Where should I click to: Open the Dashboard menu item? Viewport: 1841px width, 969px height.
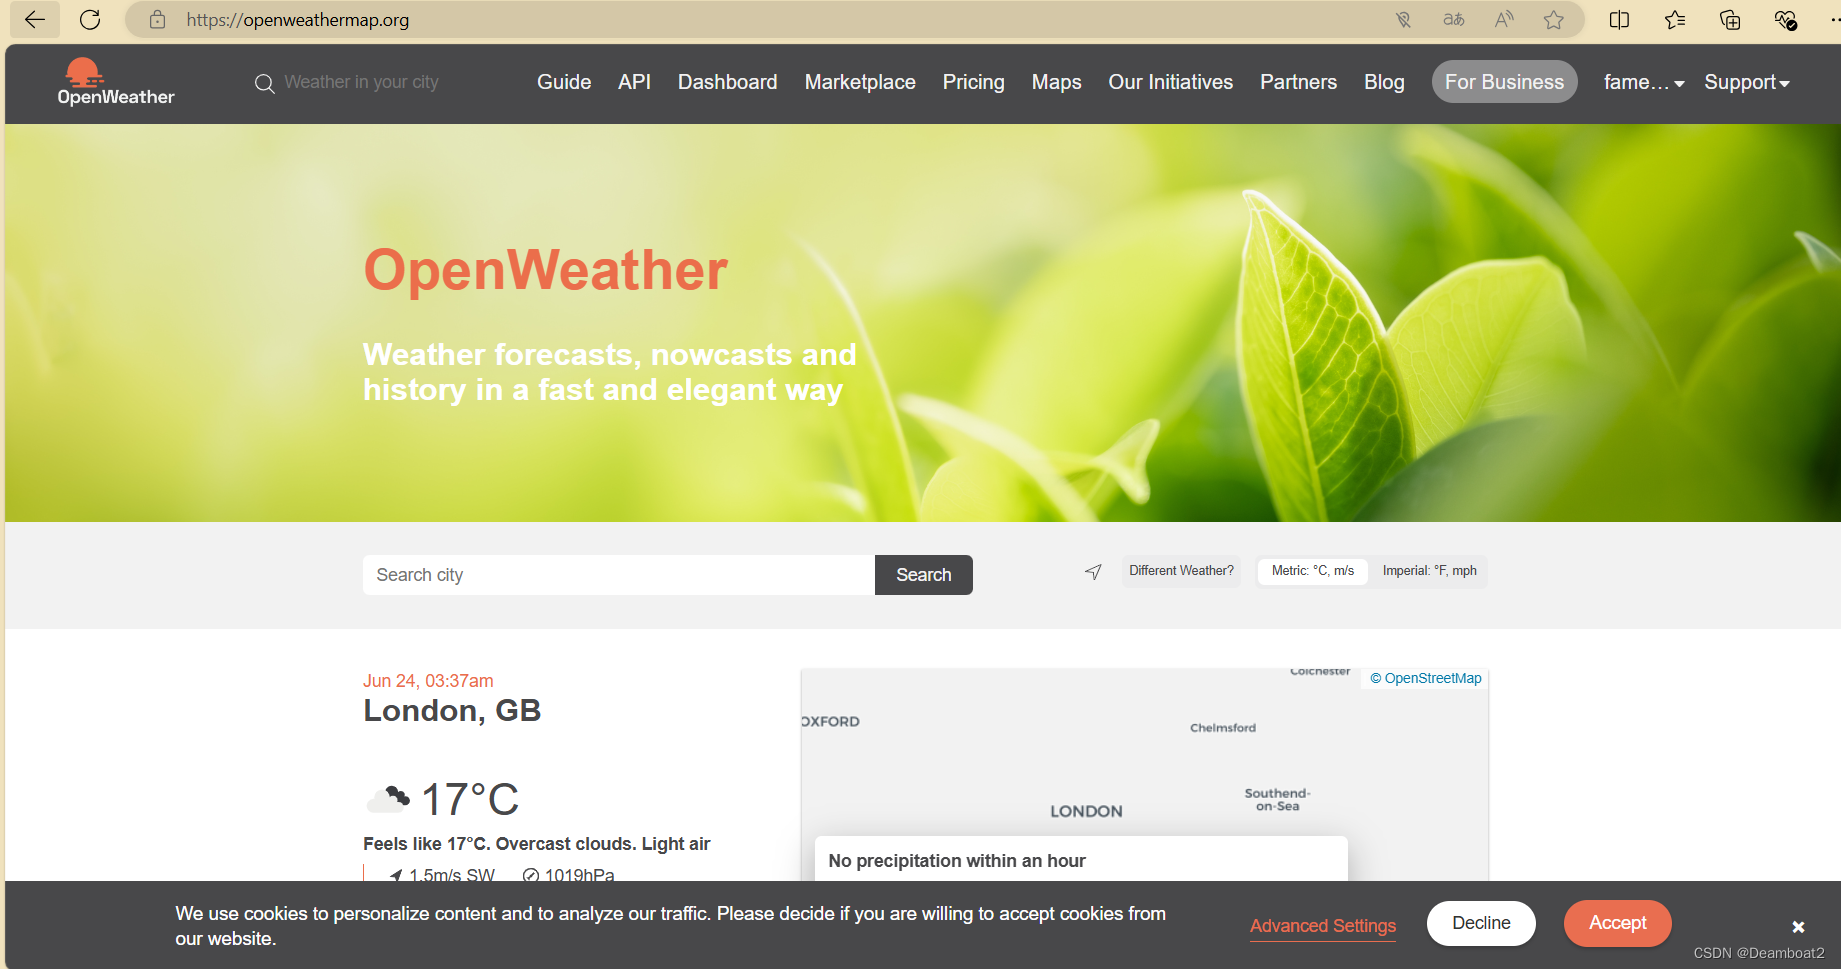(x=727, y=82)
